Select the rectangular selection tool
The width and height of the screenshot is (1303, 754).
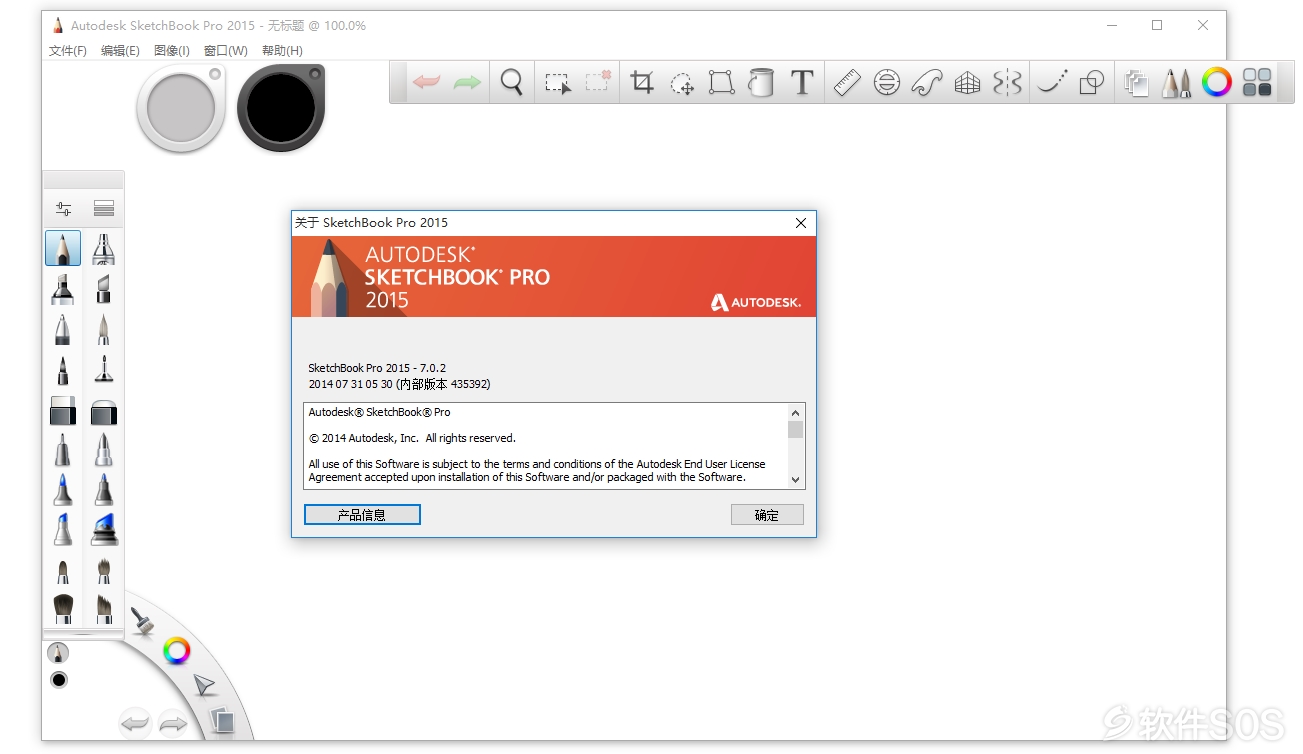pos(558,83)
